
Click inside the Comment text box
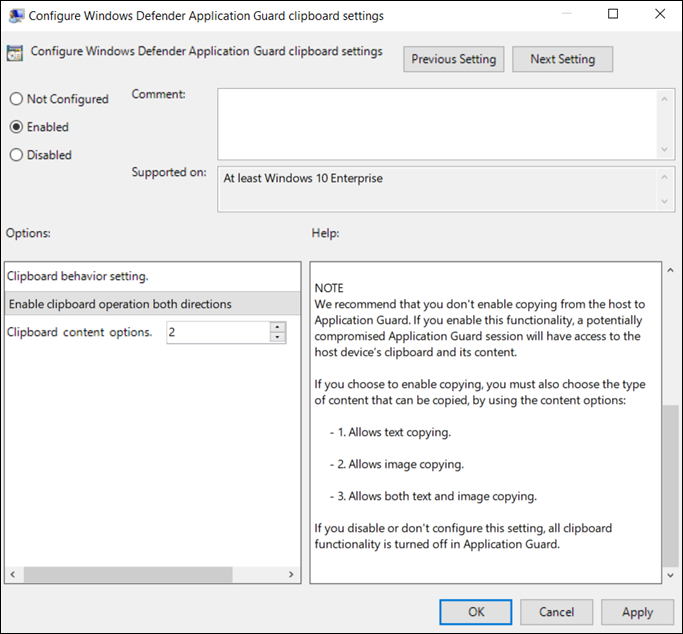pyautogui.click(x=435, y=122)
